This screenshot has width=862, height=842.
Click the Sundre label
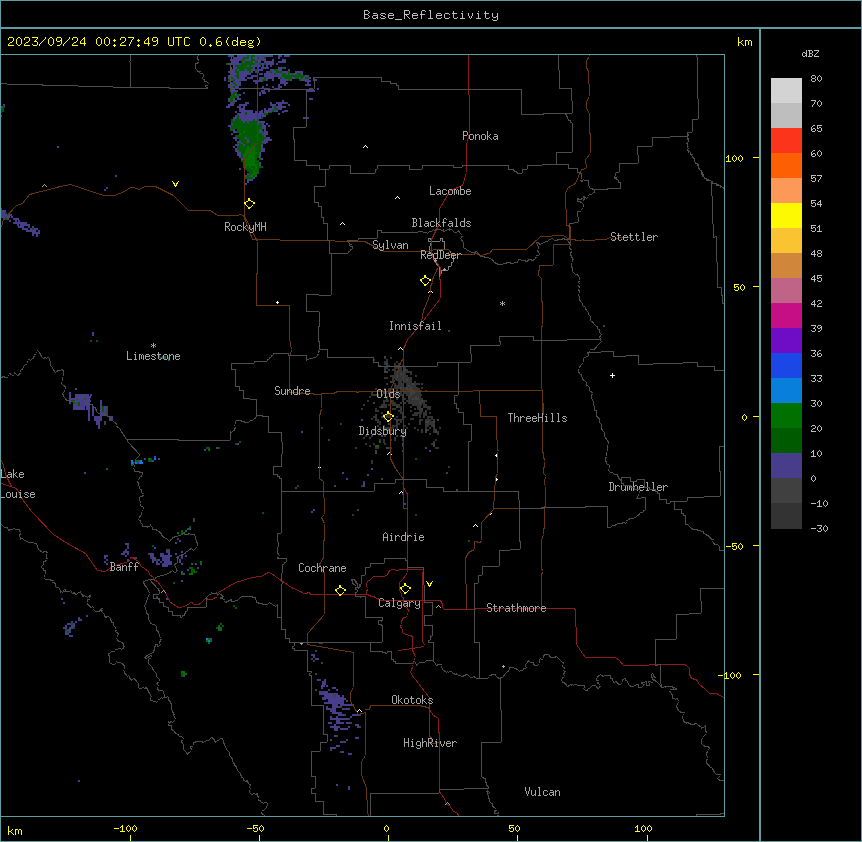(292, 391)
